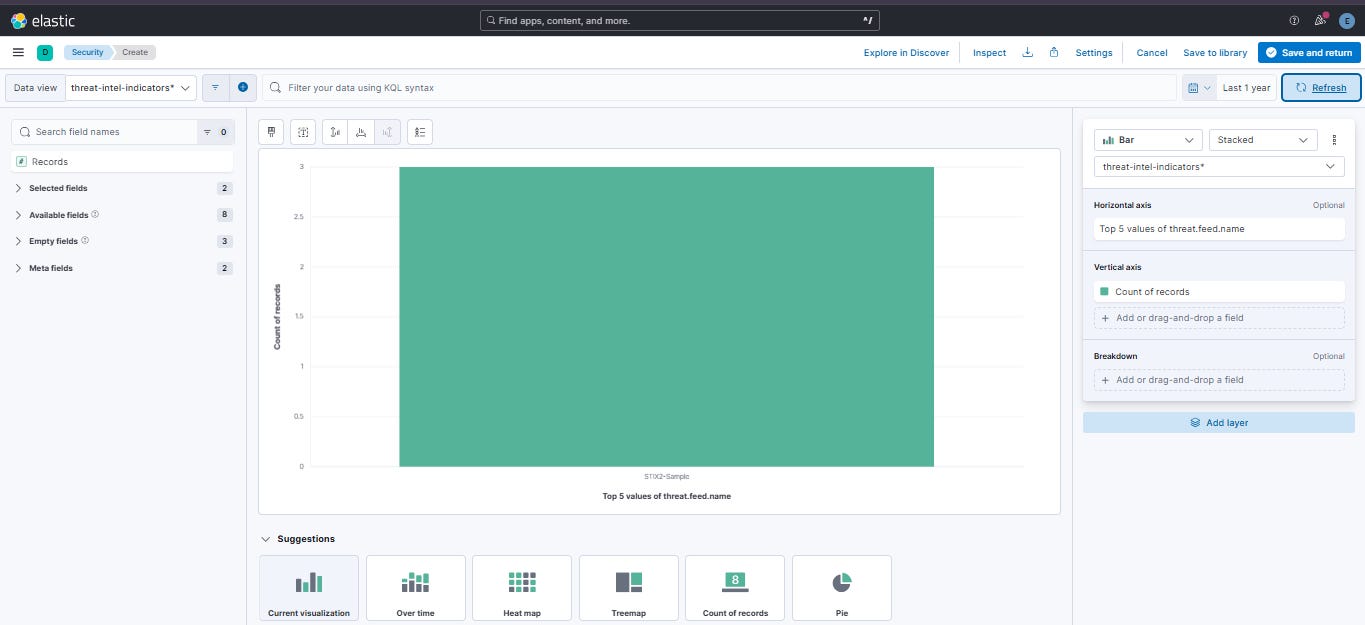Screen dimensions: 1365x625
Task: Open the help menu icon
Action: tap(1294, 20)
